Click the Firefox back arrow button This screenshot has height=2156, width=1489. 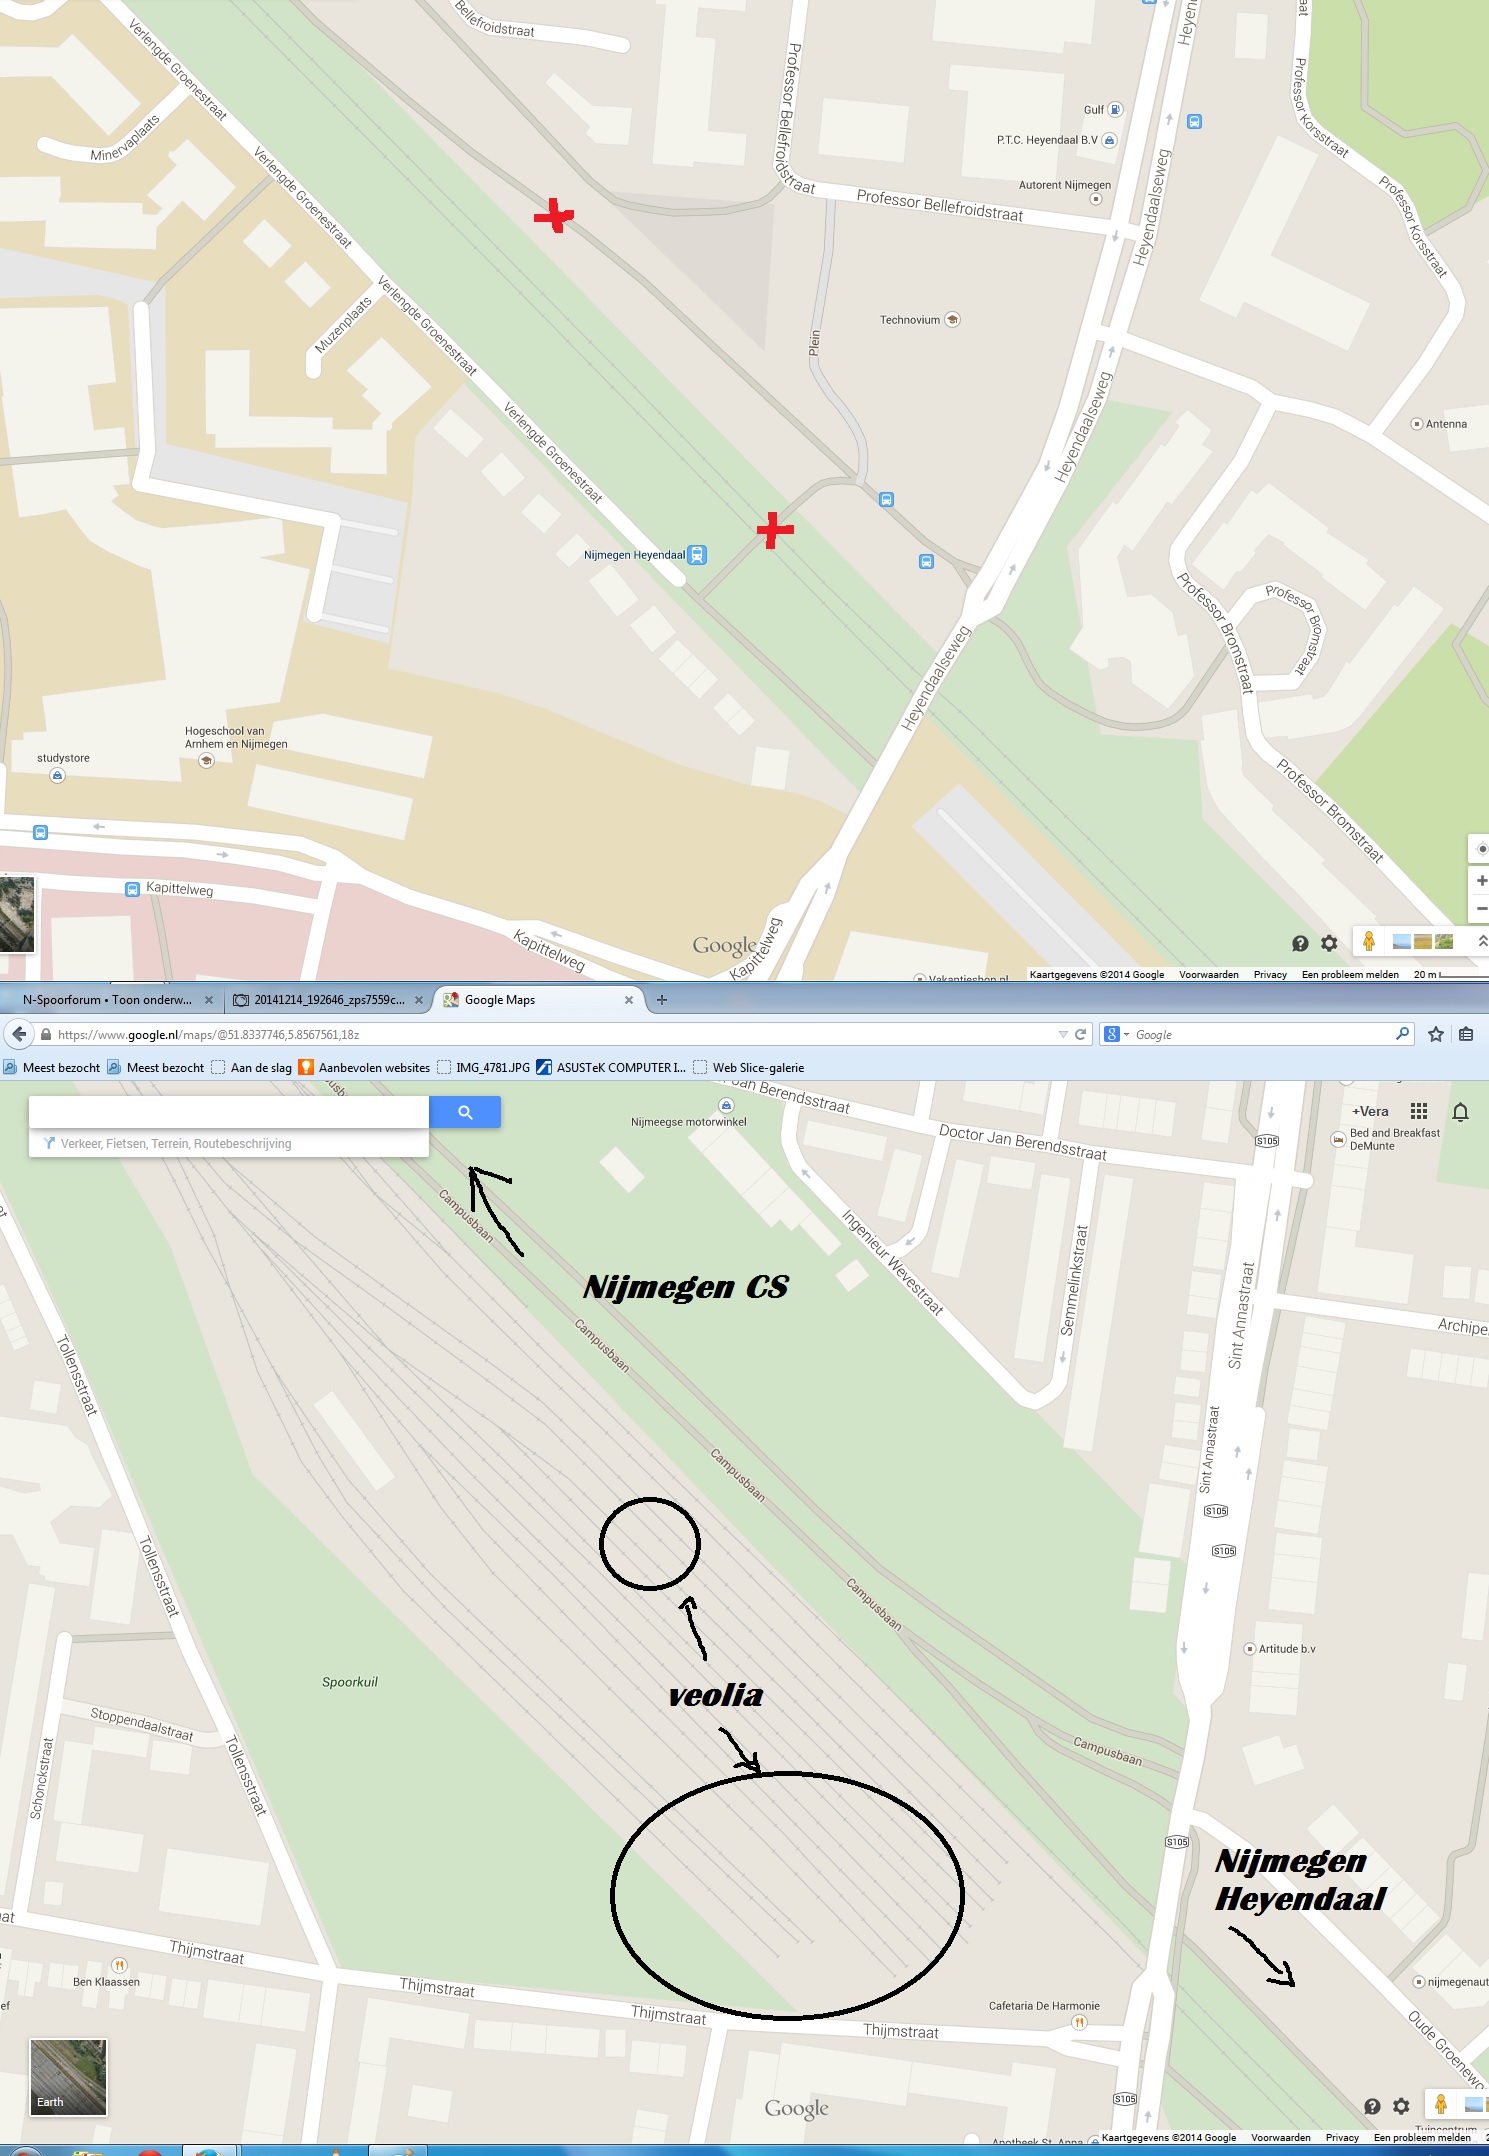[x=19, y=1034]
